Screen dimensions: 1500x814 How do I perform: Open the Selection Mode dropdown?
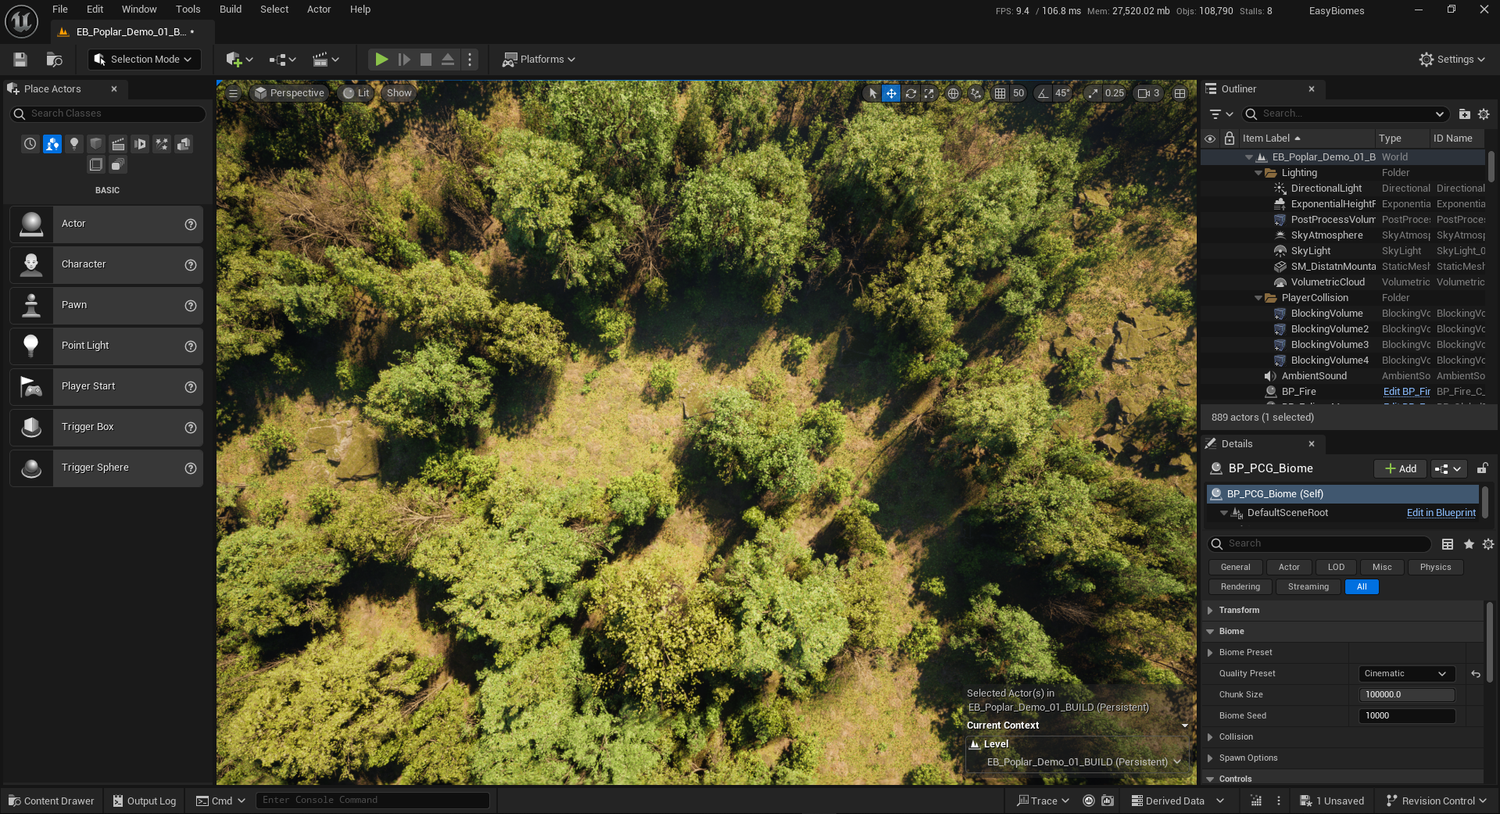coord(143,59)
